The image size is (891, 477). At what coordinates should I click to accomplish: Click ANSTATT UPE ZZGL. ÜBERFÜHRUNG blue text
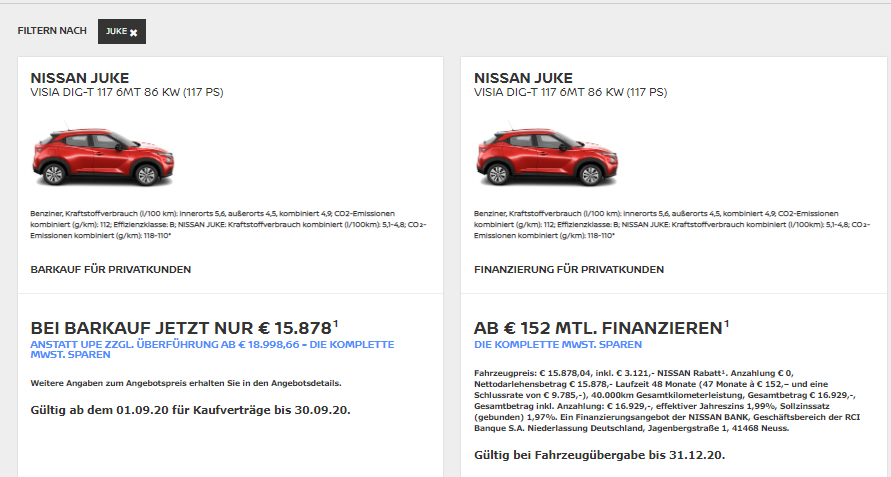[212, 349]
